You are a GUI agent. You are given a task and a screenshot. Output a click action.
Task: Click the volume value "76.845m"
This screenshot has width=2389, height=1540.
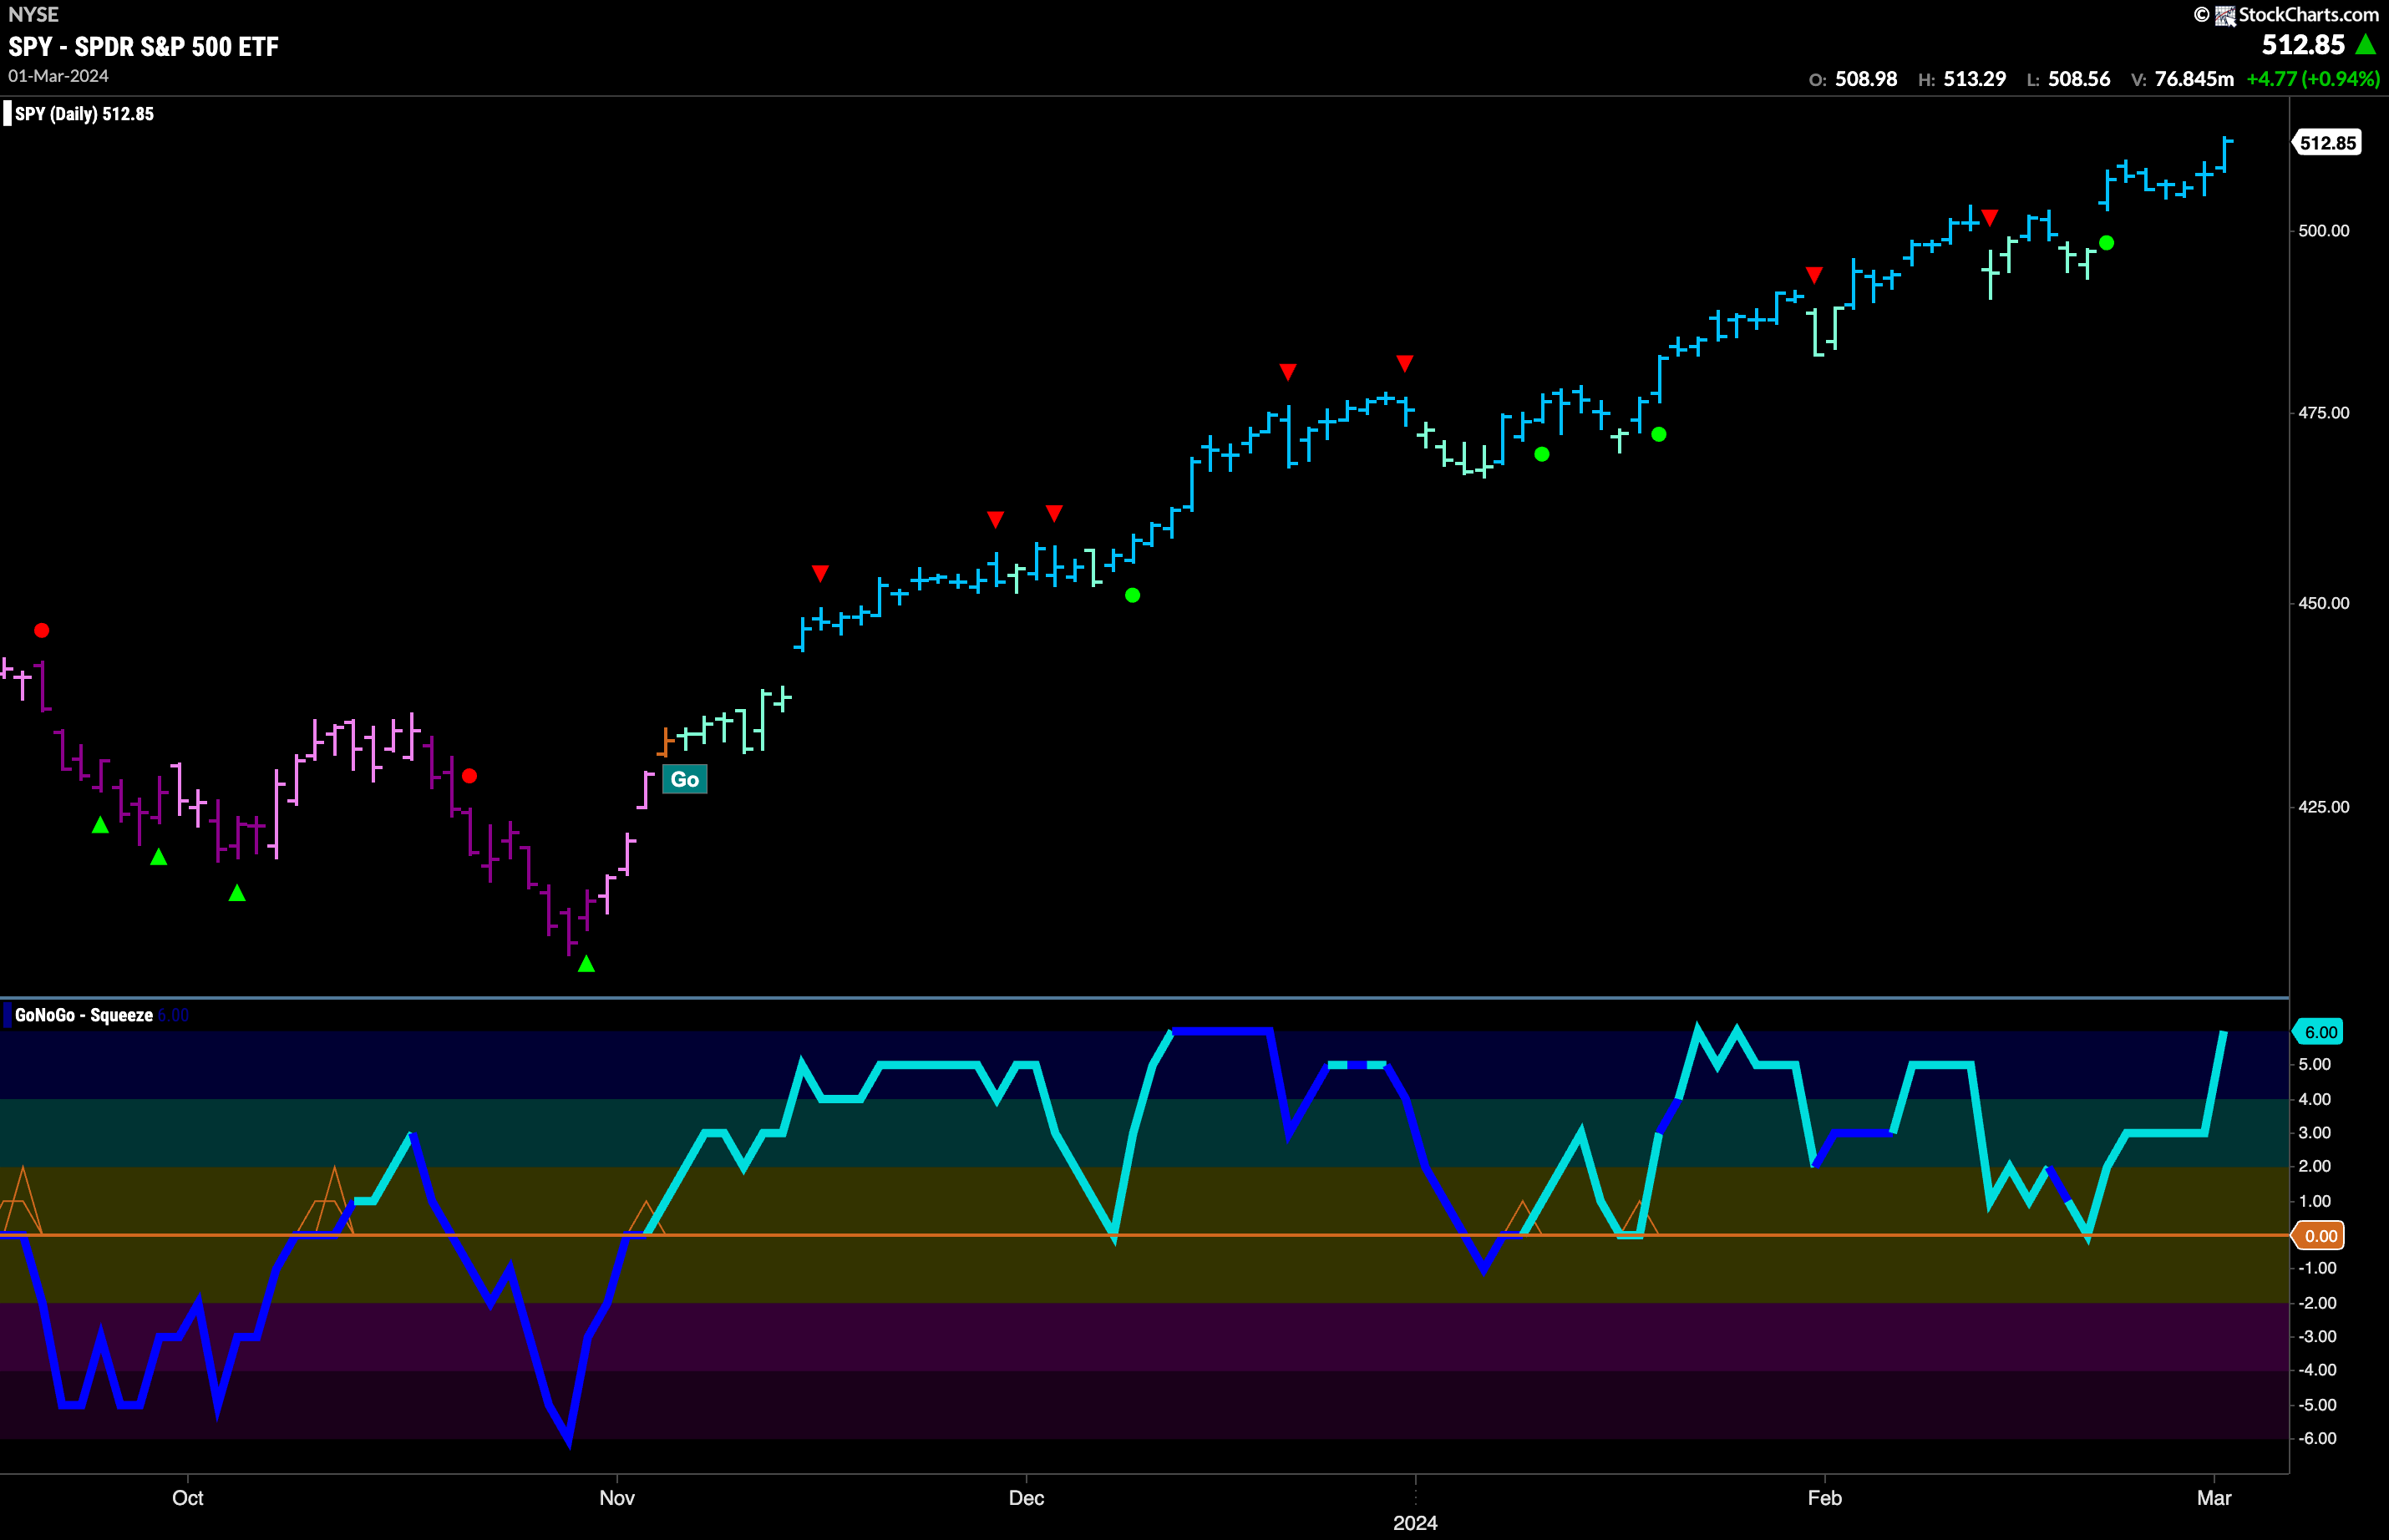pyautogui.click(x=2194, y=79)
